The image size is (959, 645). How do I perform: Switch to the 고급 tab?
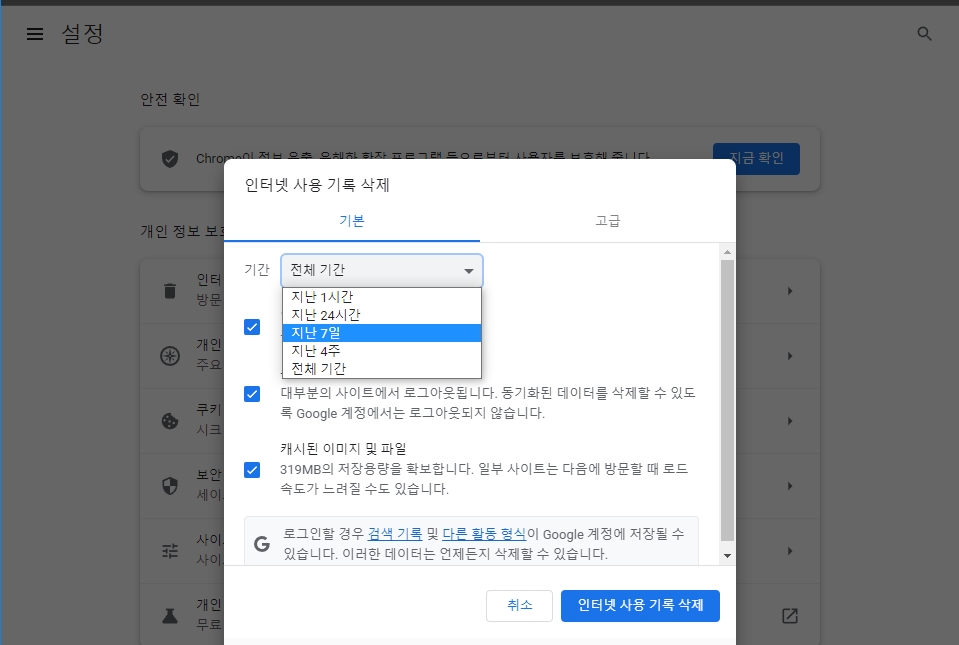point(607,221)
